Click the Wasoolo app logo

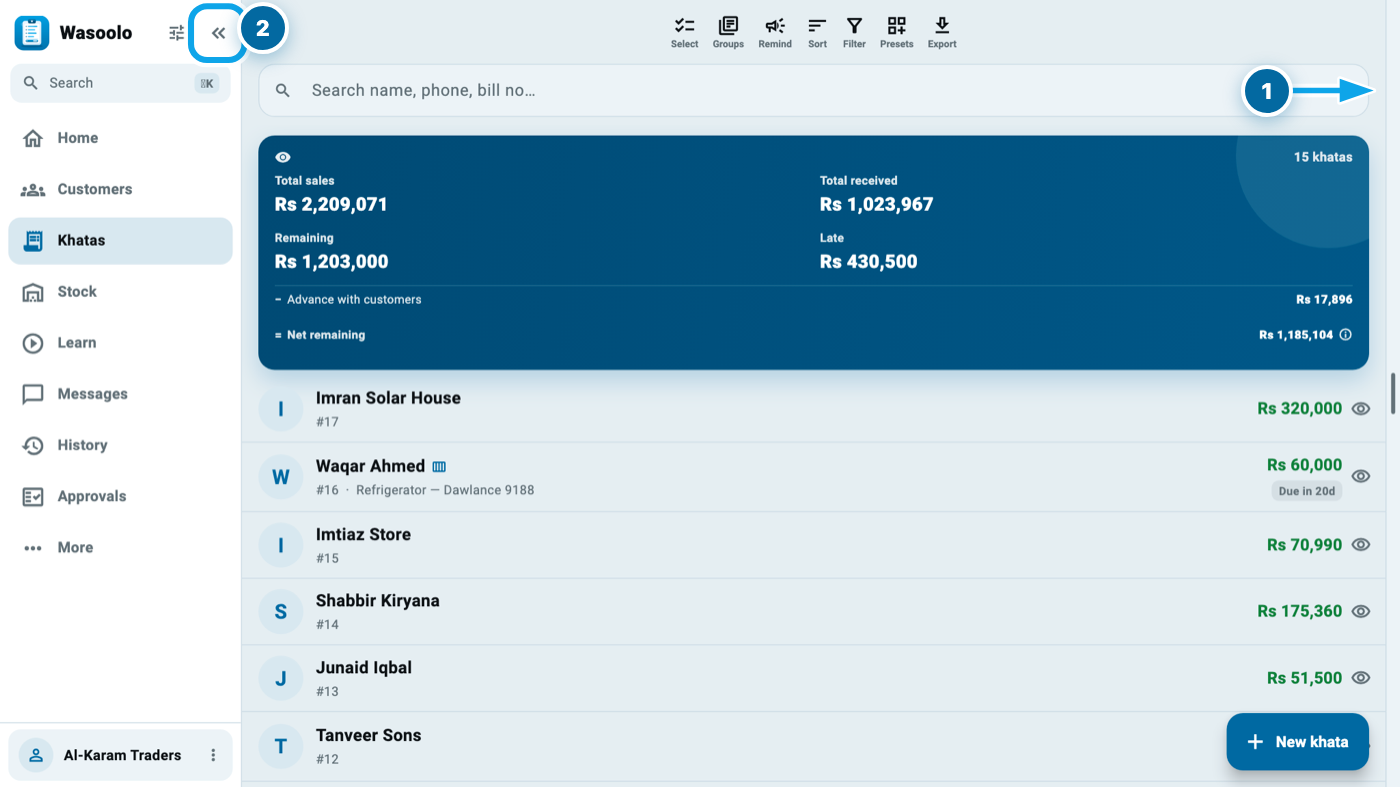(32, 33)
